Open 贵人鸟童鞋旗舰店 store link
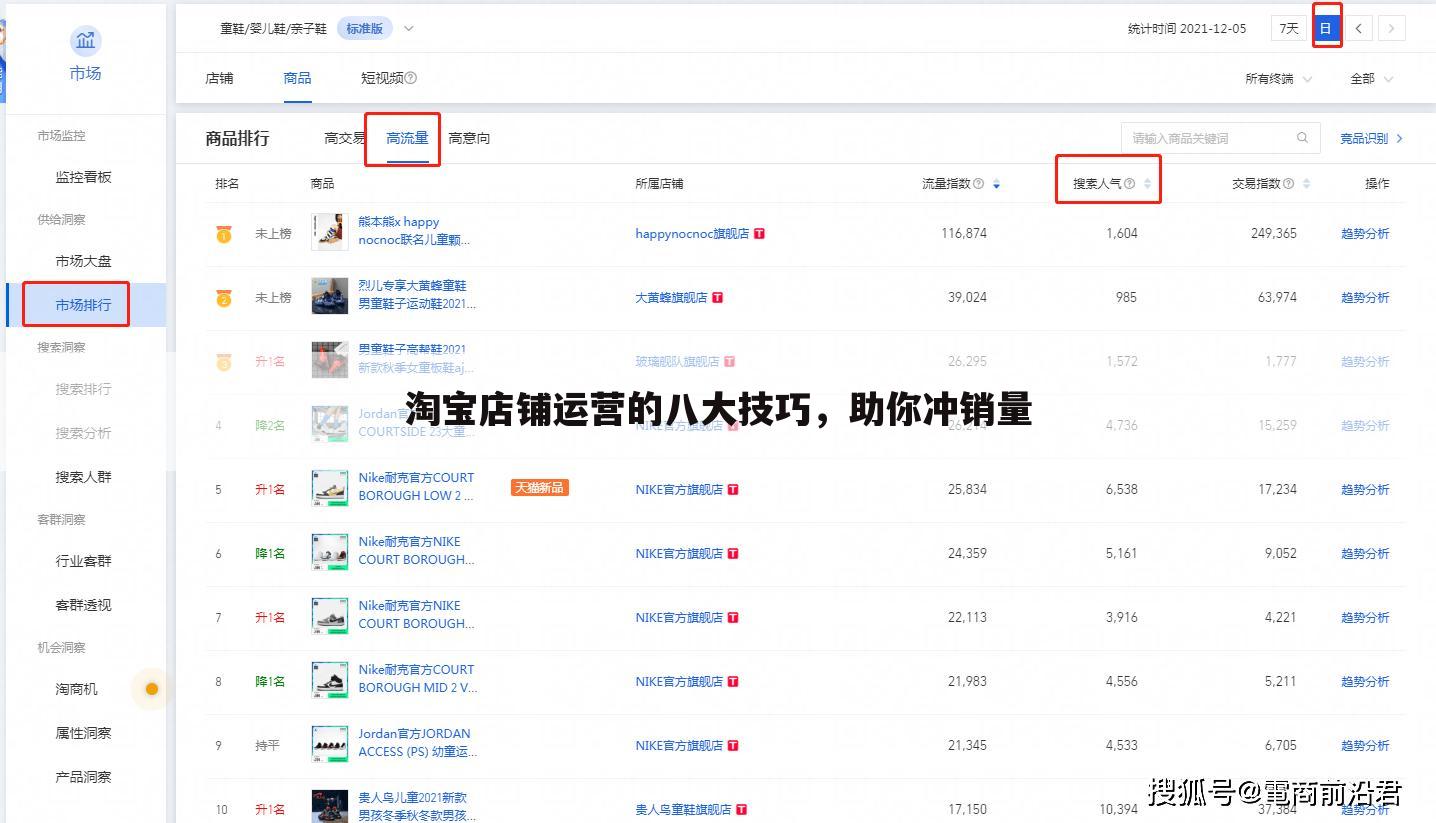1436x823 pixels. pyautogui.click(x=683, y=810)
